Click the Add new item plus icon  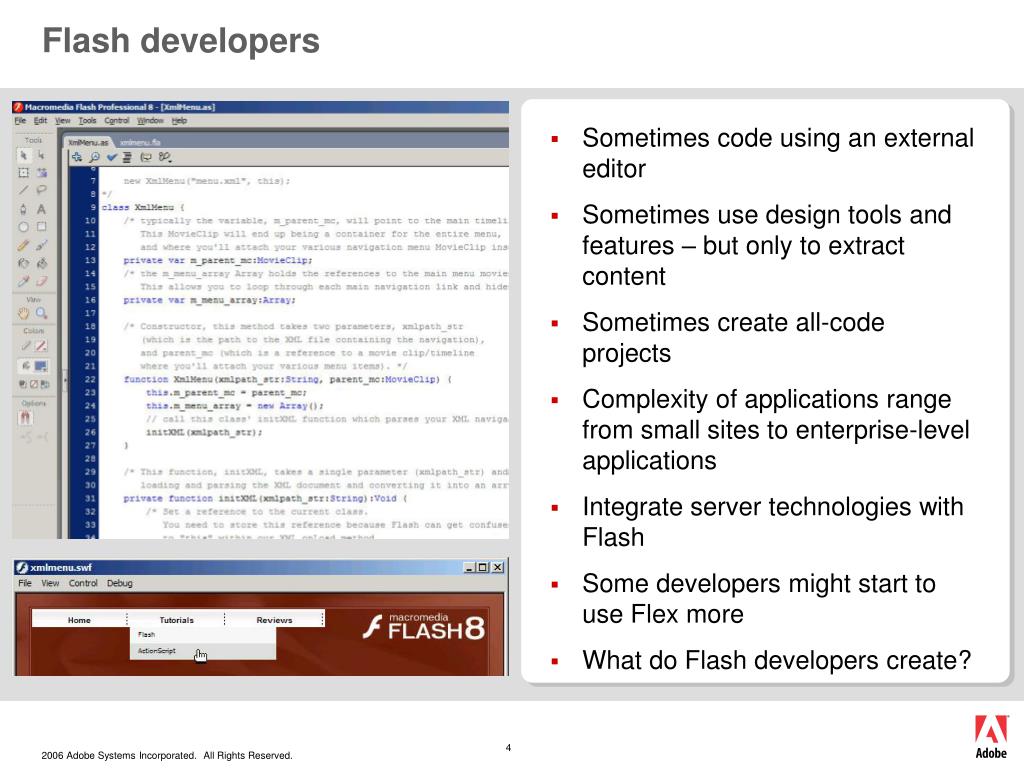point(77,157)
